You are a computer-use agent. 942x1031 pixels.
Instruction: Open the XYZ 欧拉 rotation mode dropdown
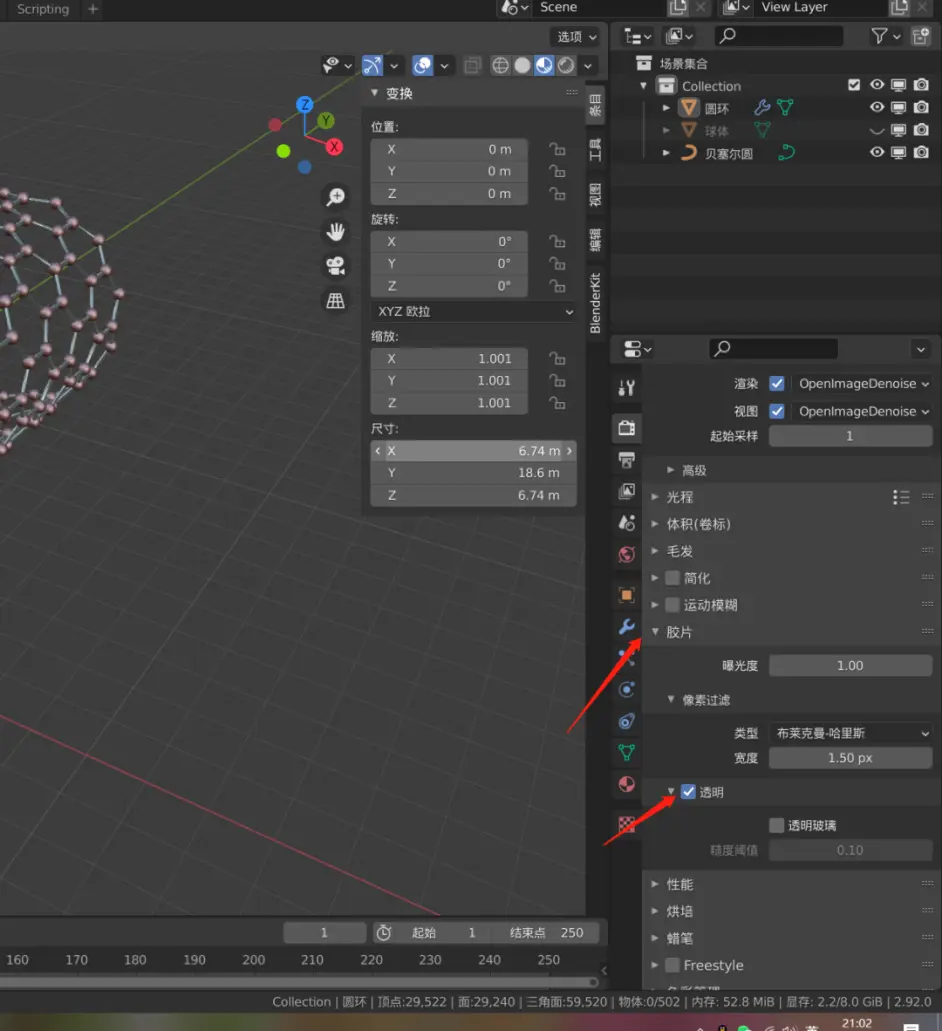474,312
